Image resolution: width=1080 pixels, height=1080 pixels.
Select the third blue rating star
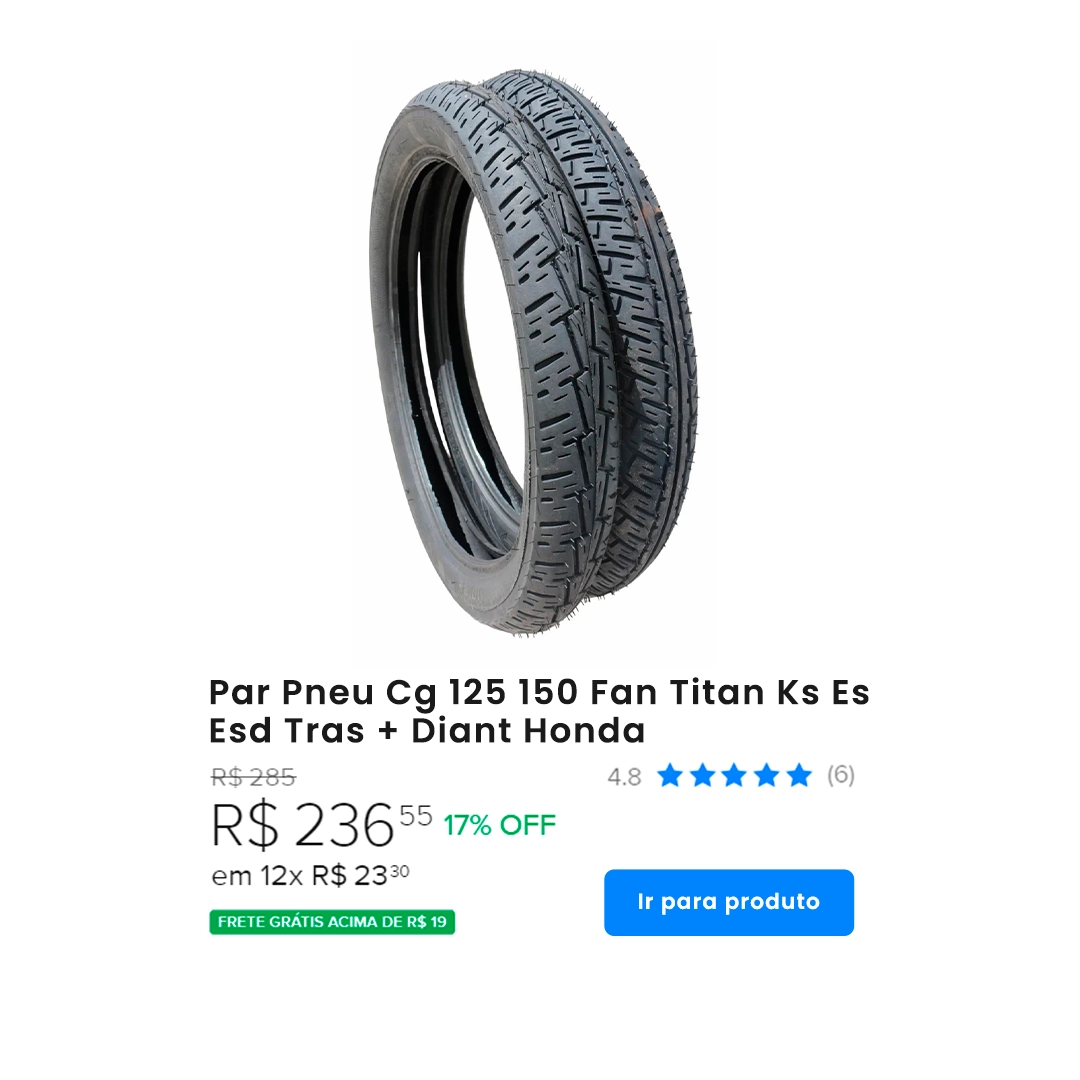[734, 776]
